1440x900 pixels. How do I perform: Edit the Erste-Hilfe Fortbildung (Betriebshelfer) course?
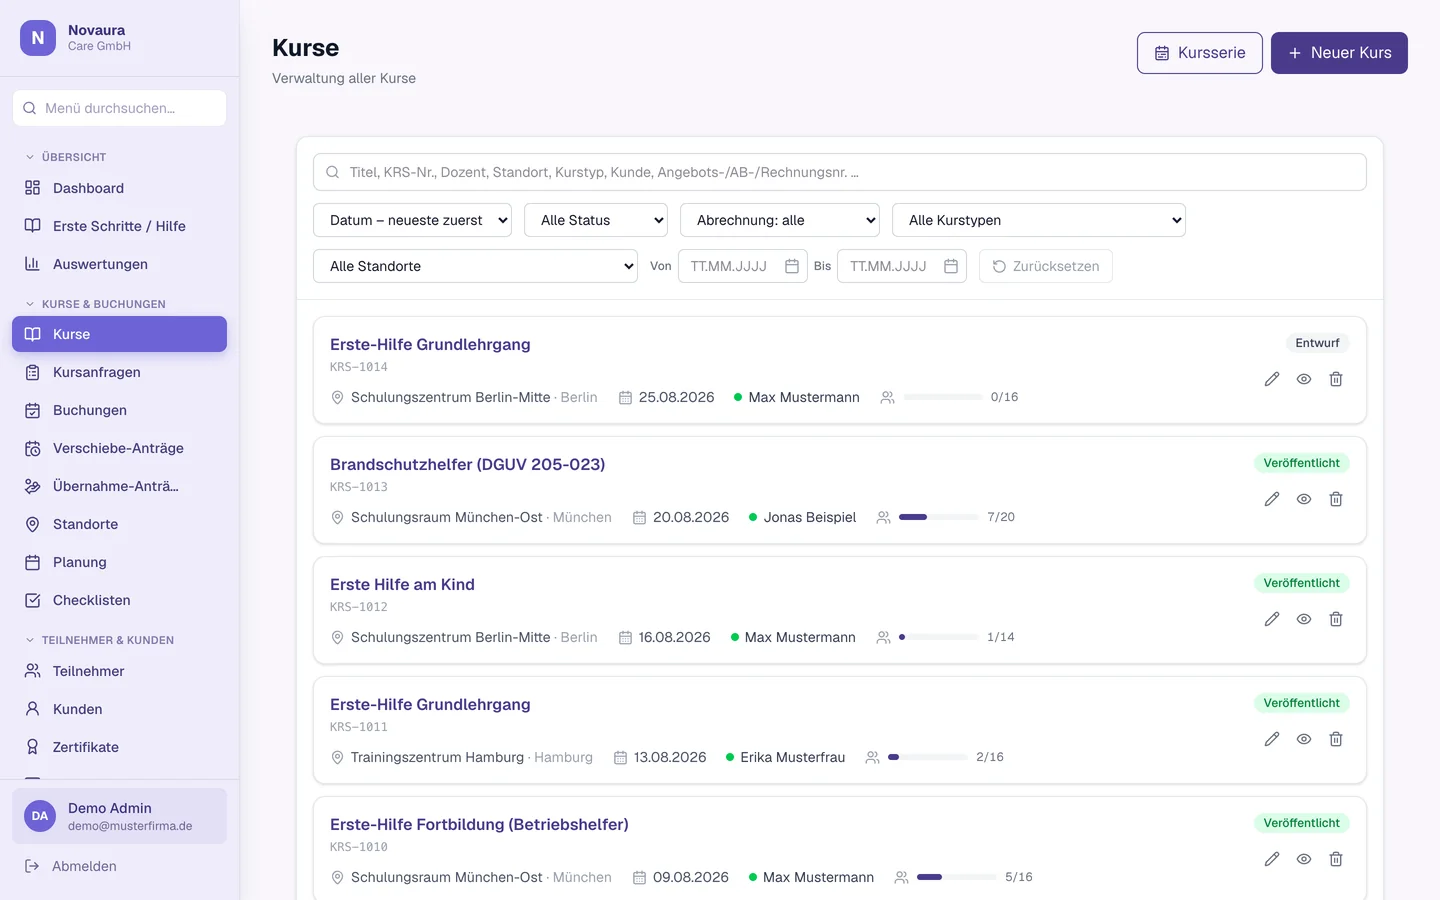(x=1272, y=859)
